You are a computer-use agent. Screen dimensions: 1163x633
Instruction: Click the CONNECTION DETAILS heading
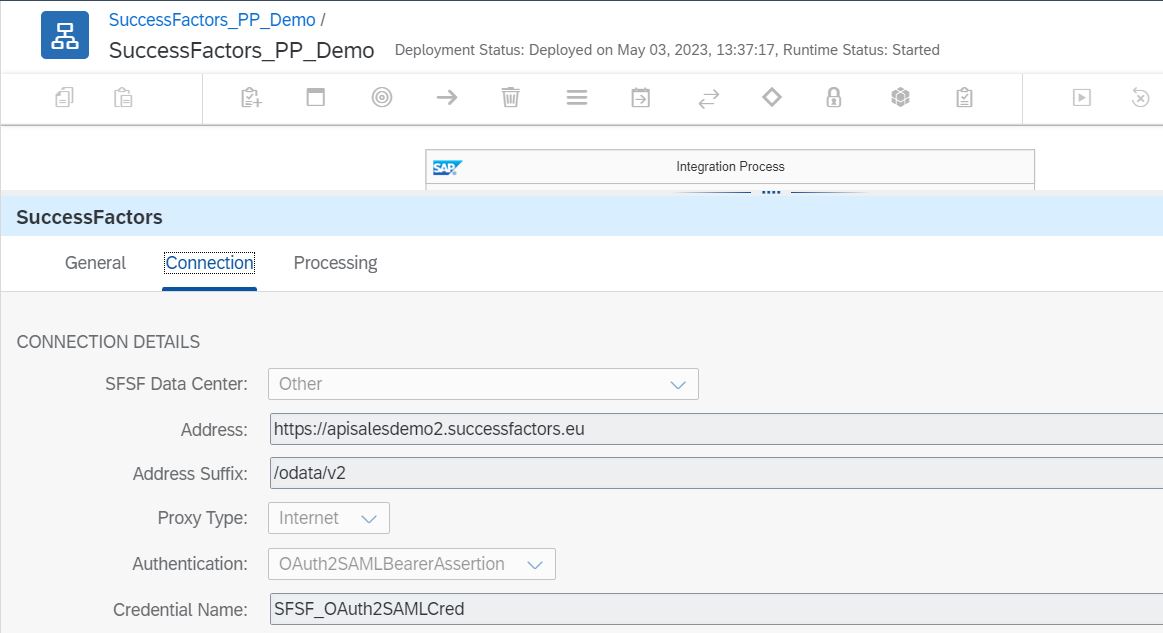point(108,341)
